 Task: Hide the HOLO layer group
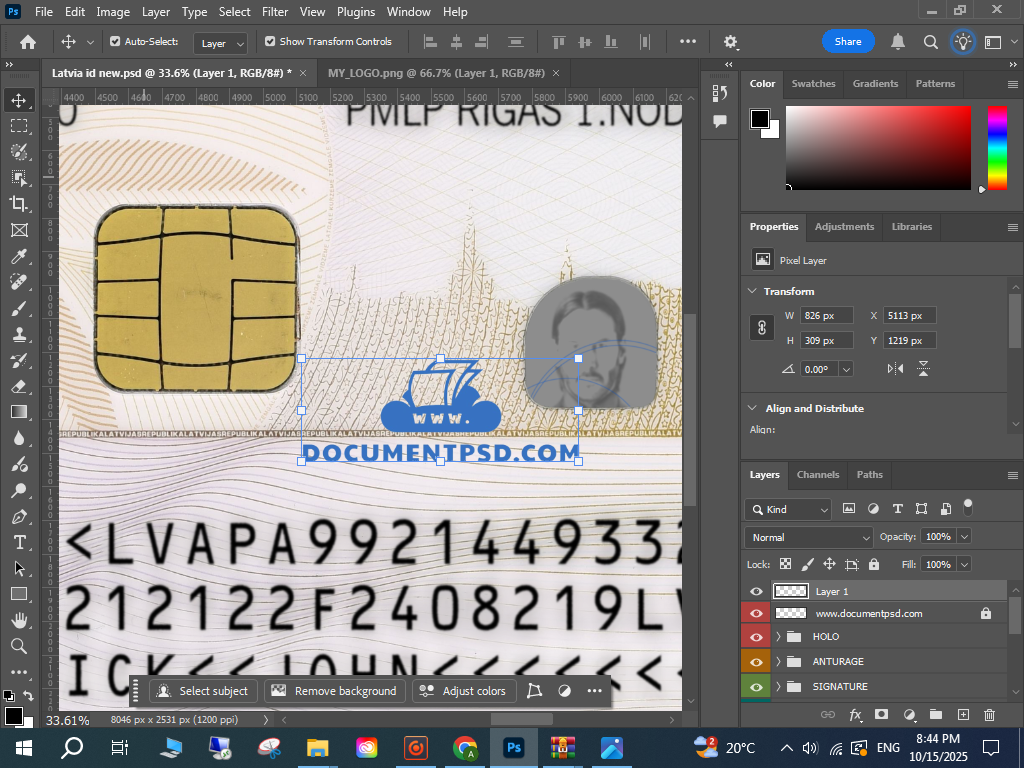pos(756,637)
